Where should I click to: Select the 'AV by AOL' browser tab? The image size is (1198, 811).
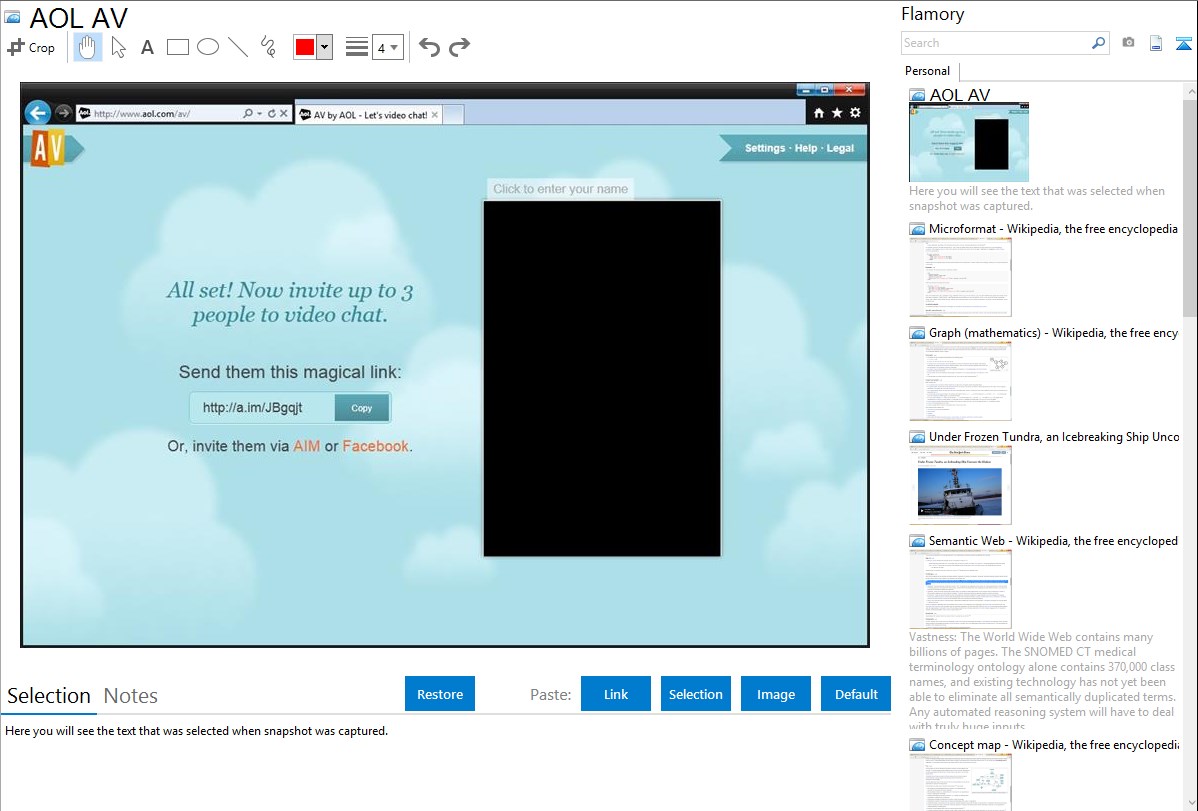pyautogui.click(x=369, y=115)
